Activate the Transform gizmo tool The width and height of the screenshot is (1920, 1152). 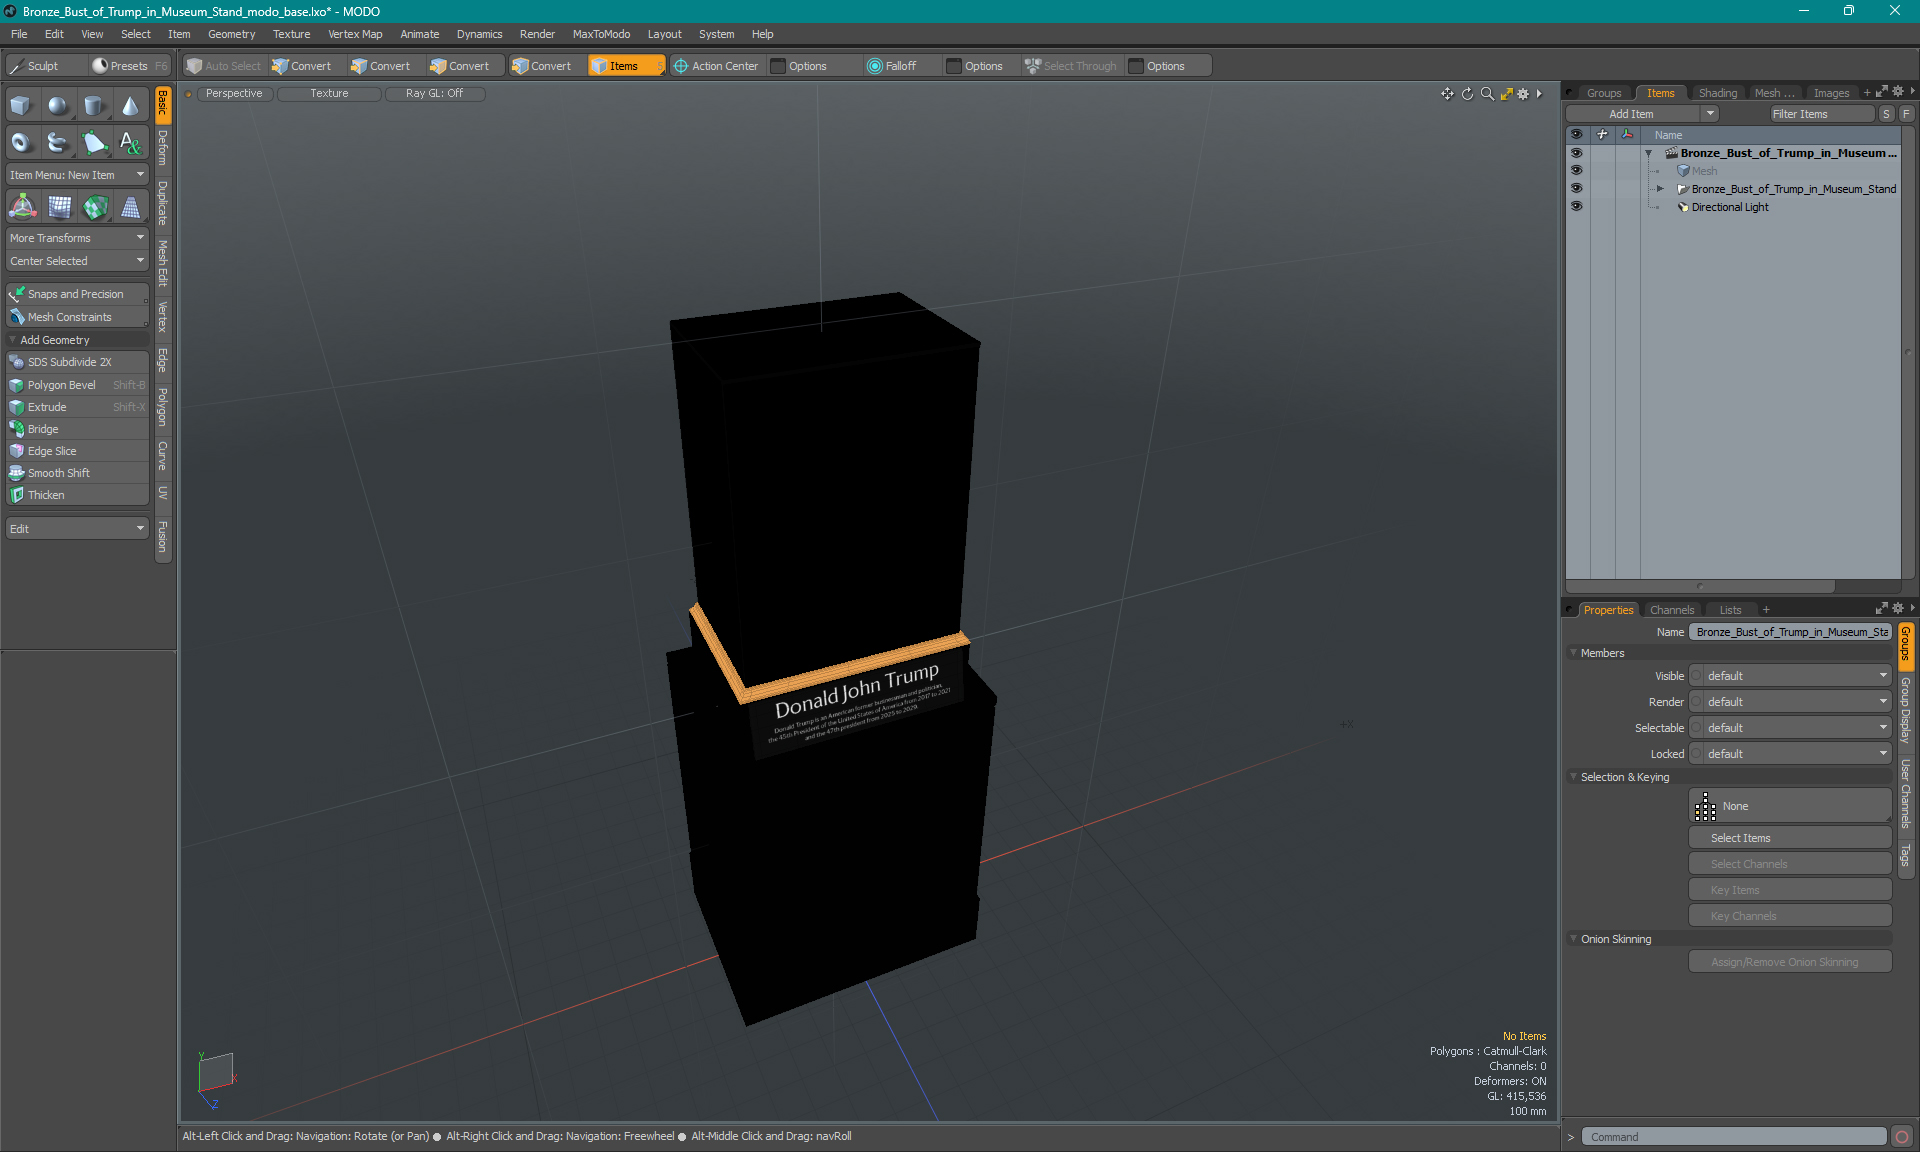click(x=22, y=207)
